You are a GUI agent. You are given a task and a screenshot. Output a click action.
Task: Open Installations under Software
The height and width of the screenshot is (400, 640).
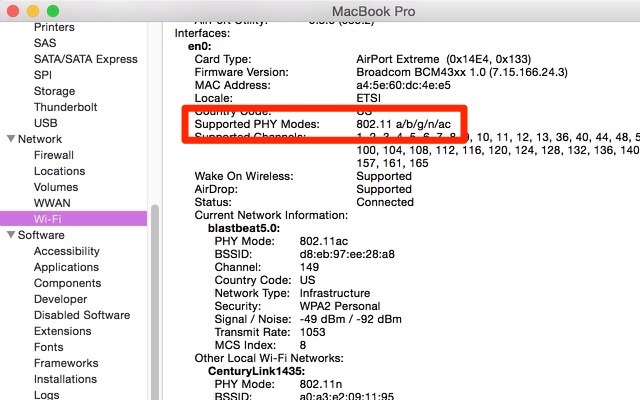65,379
